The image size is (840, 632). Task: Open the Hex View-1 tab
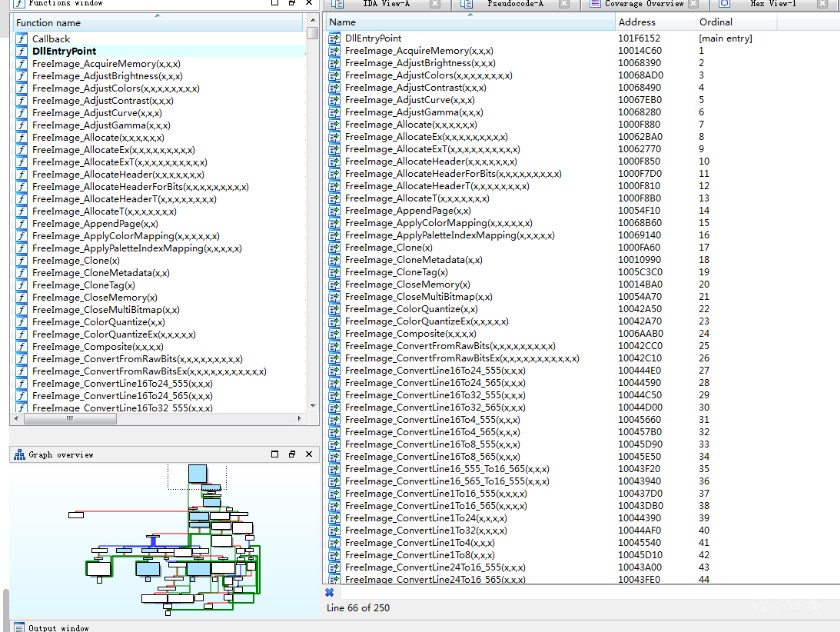coord(773,4)
